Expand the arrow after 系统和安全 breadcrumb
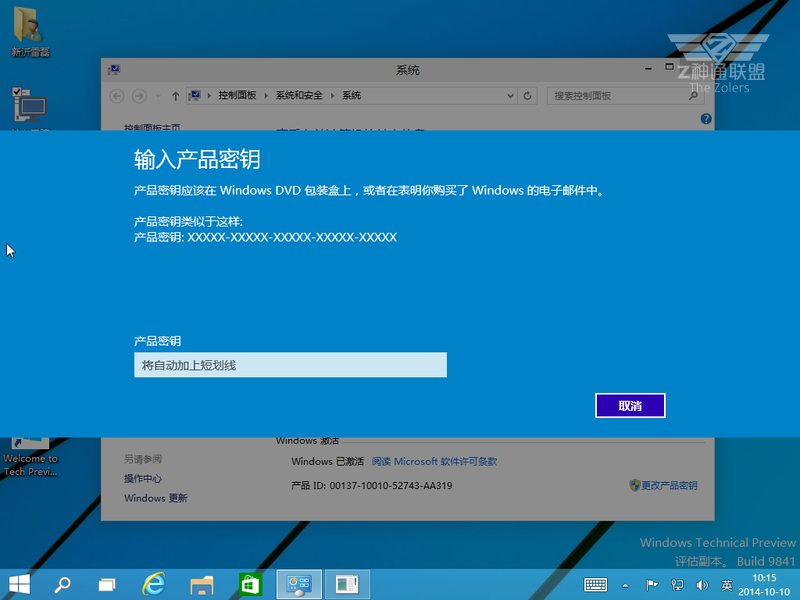 (x=332, y=95)
